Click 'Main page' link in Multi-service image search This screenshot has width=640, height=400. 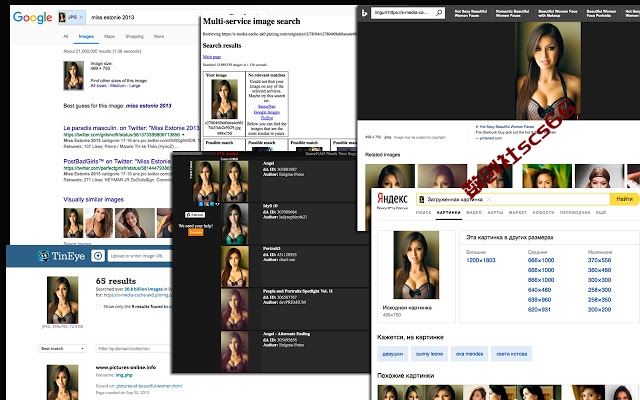point(212,57)
